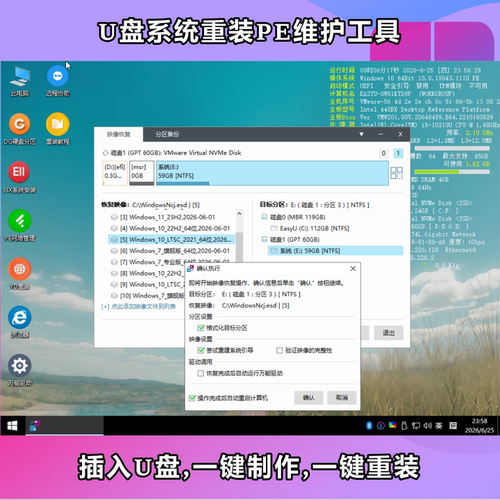This screenshot has height=500, width=500.
Task: Toggle 操作完成后自动重启计算机 checkbox
Action: (x=192, y=398)
